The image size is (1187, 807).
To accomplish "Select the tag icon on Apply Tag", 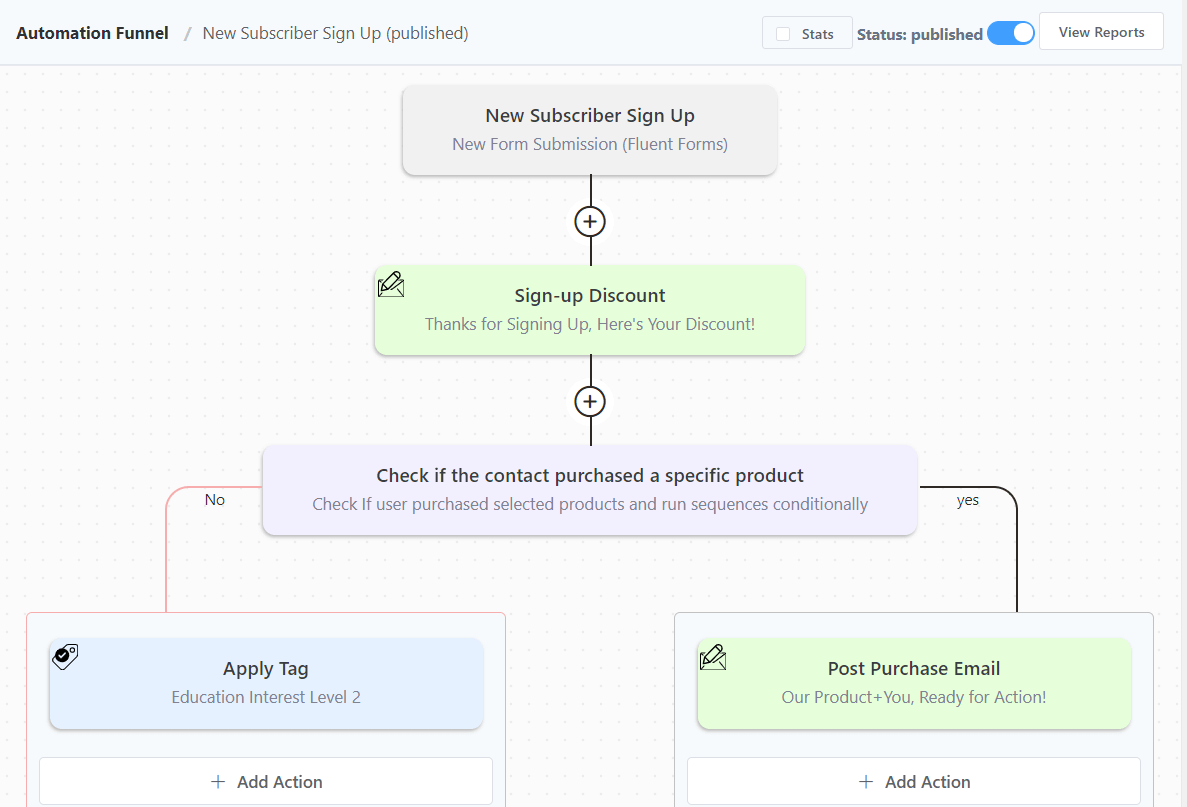I will pos(64,657).
